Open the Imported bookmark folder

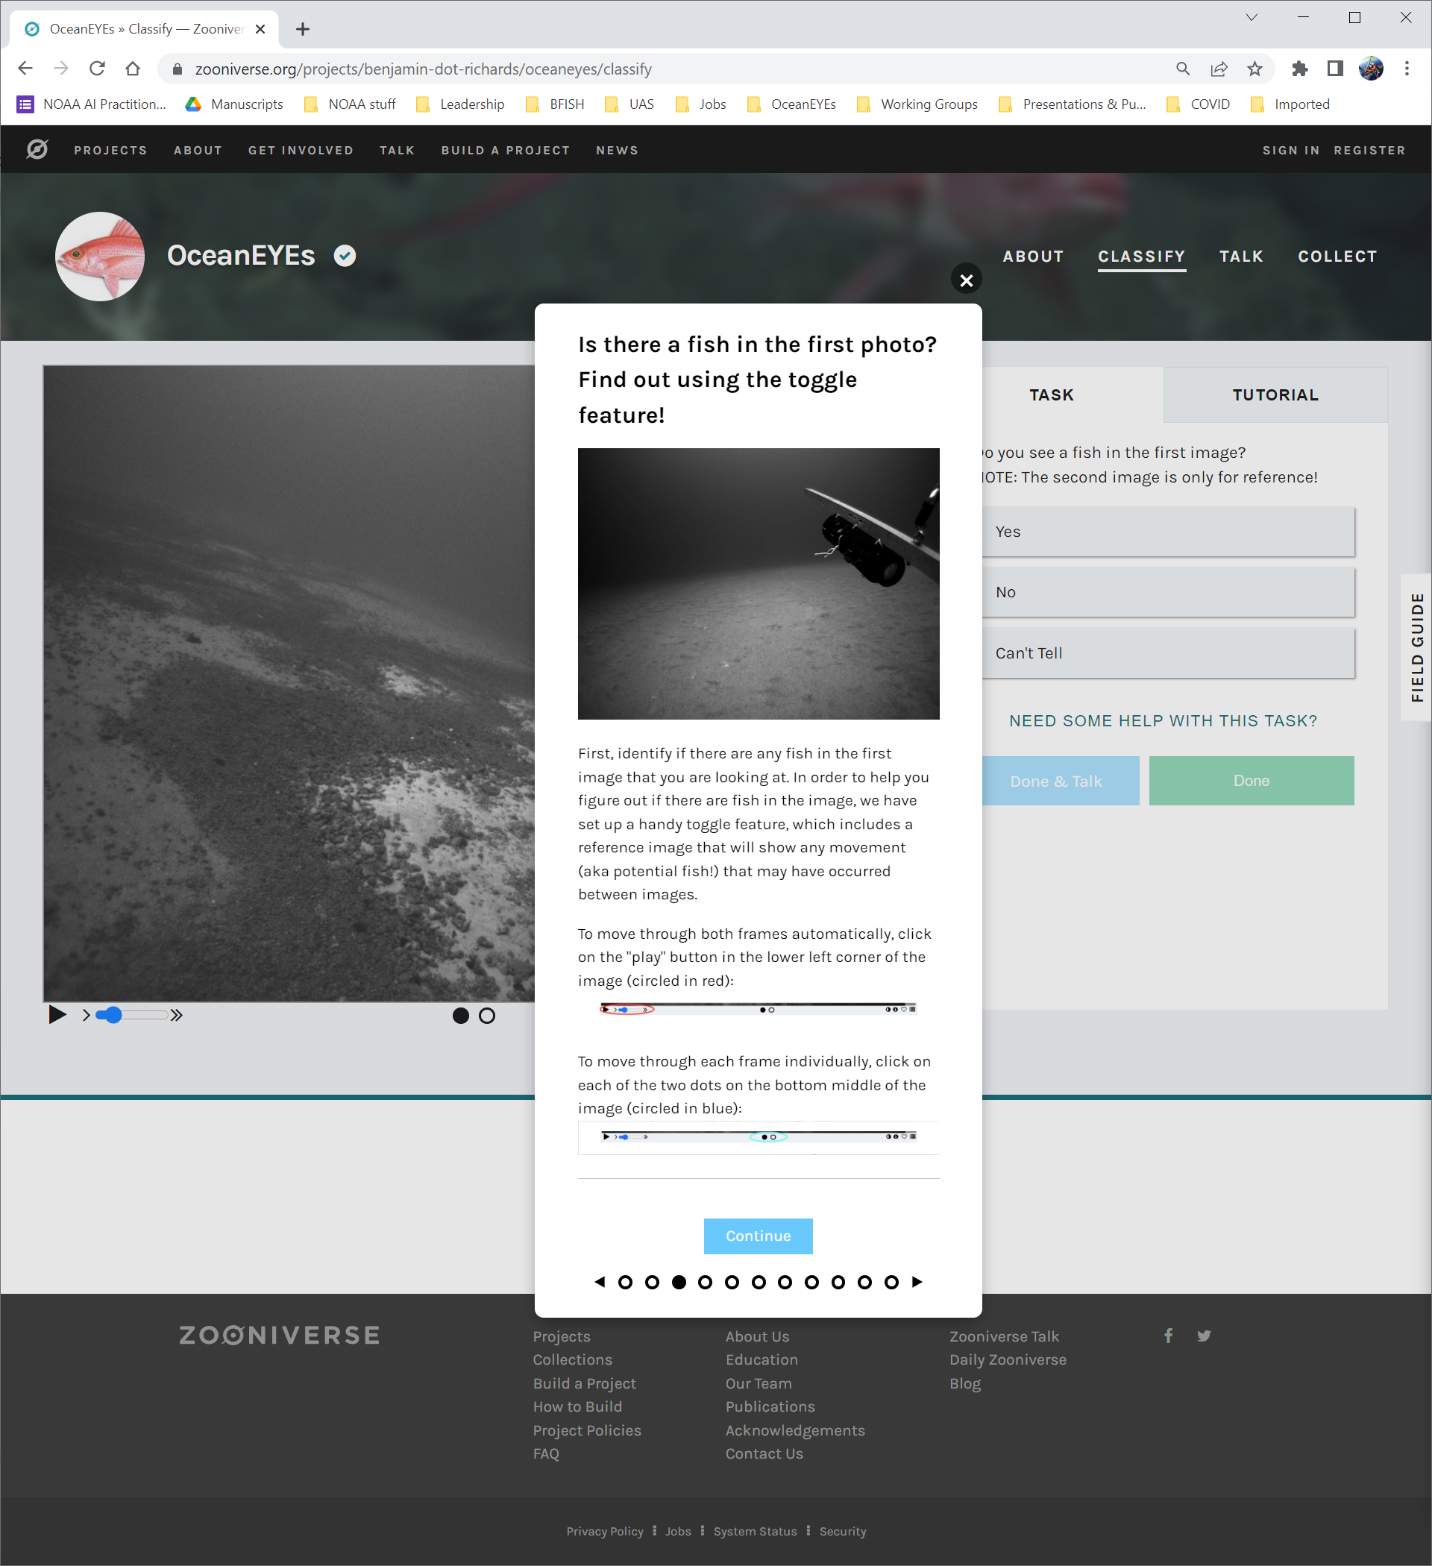[1290, 104]
